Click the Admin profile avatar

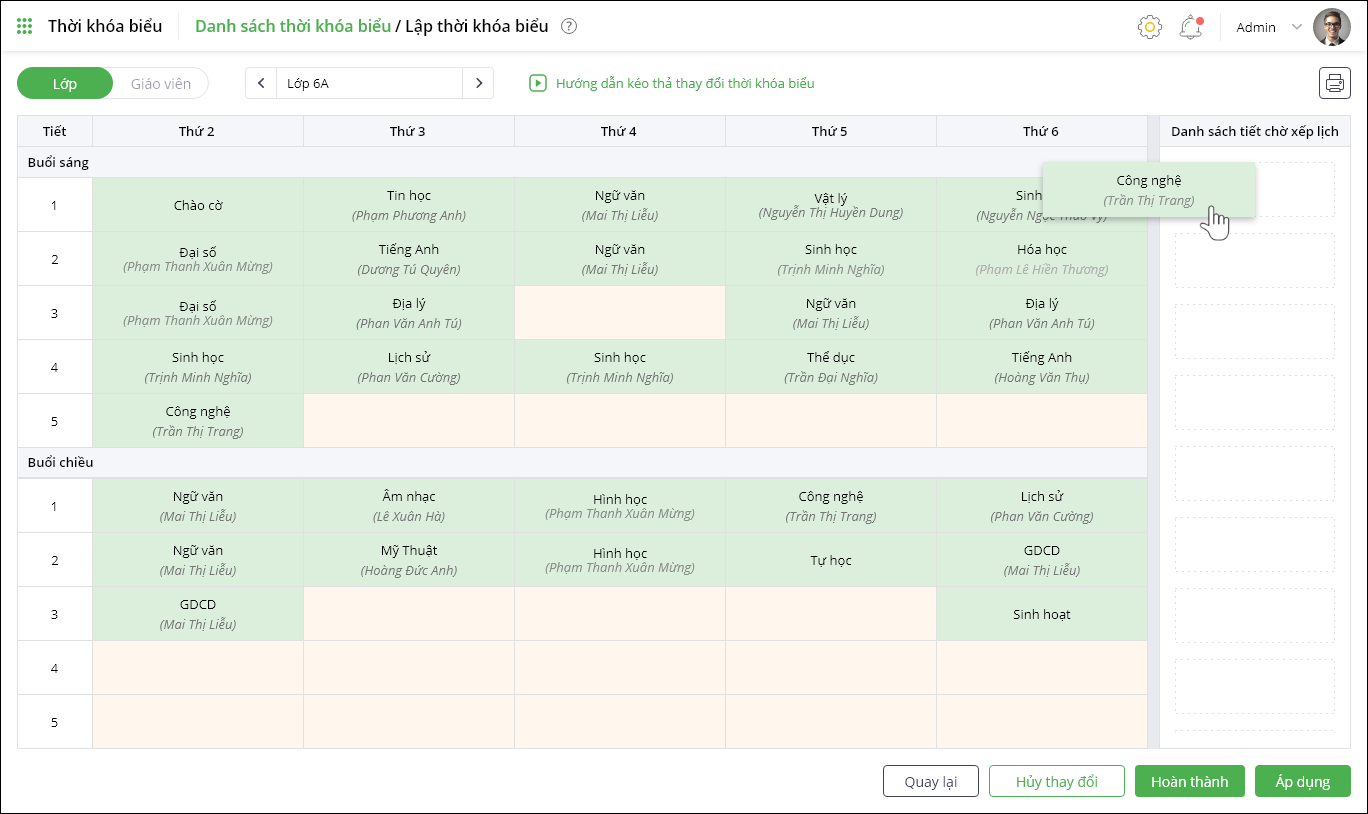point(1331,27)
